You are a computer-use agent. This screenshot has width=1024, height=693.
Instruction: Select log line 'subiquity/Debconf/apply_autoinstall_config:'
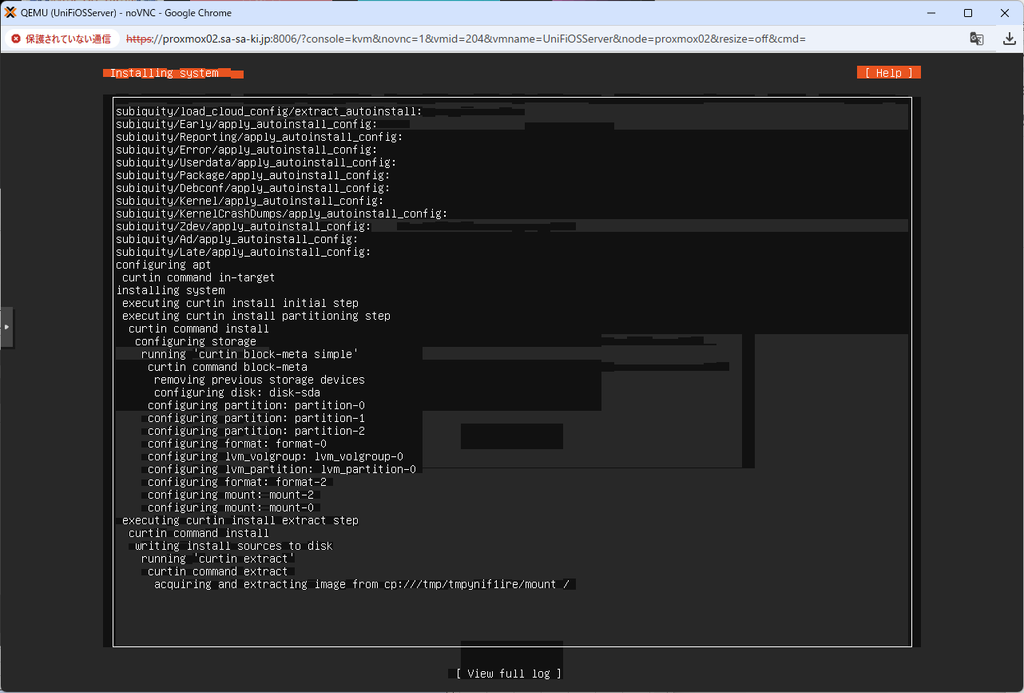click(x=253, y=188)
